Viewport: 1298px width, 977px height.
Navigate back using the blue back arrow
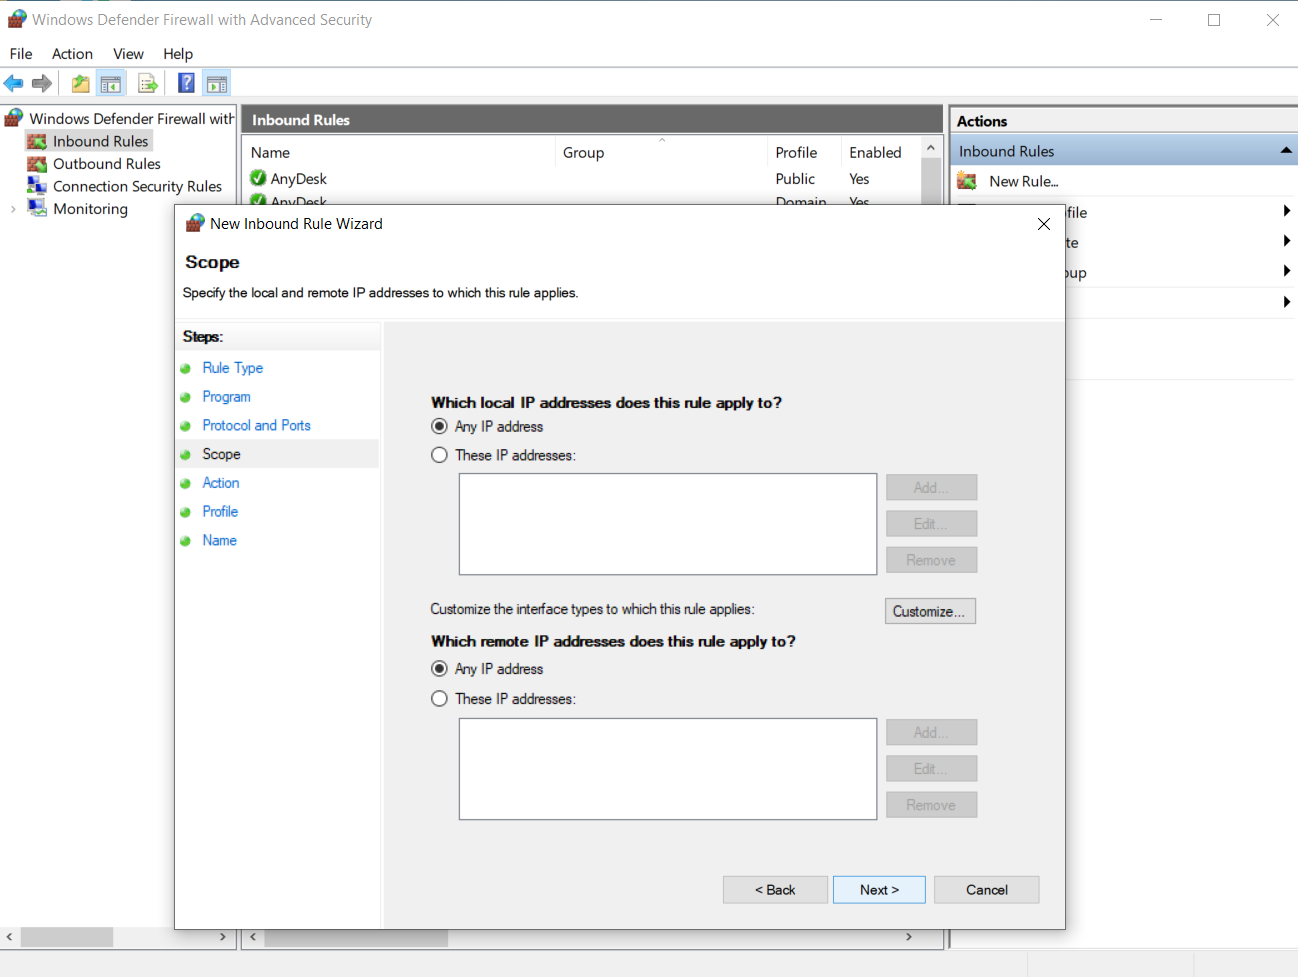click(13, 82)
